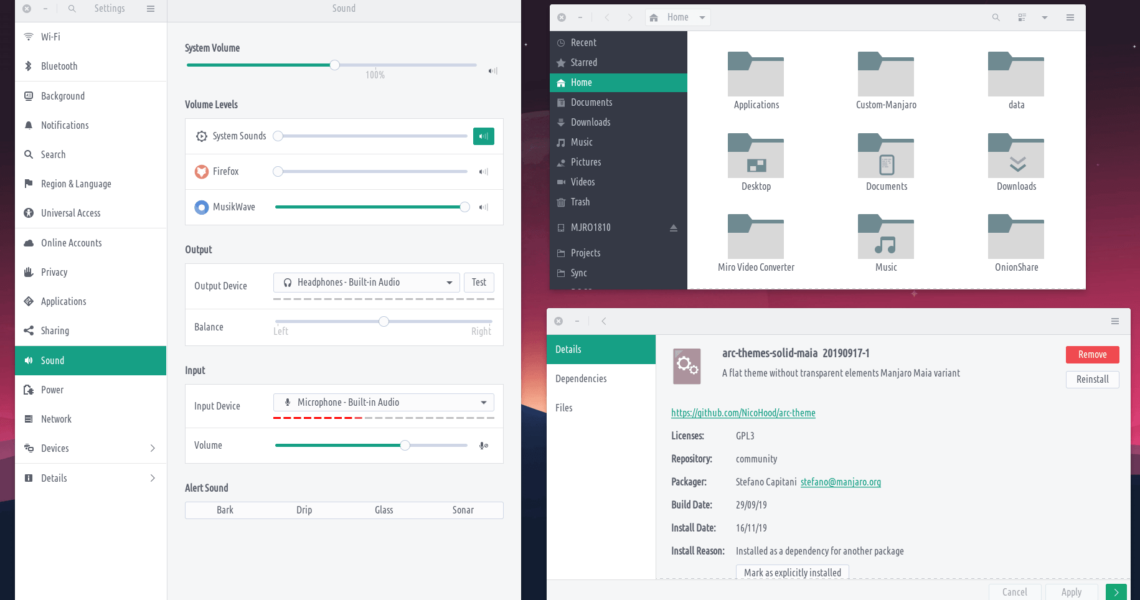The height and width of the screenshot is (600, 1140).
Task: Open the Input Device dropdown
Action: coord(383,403)
